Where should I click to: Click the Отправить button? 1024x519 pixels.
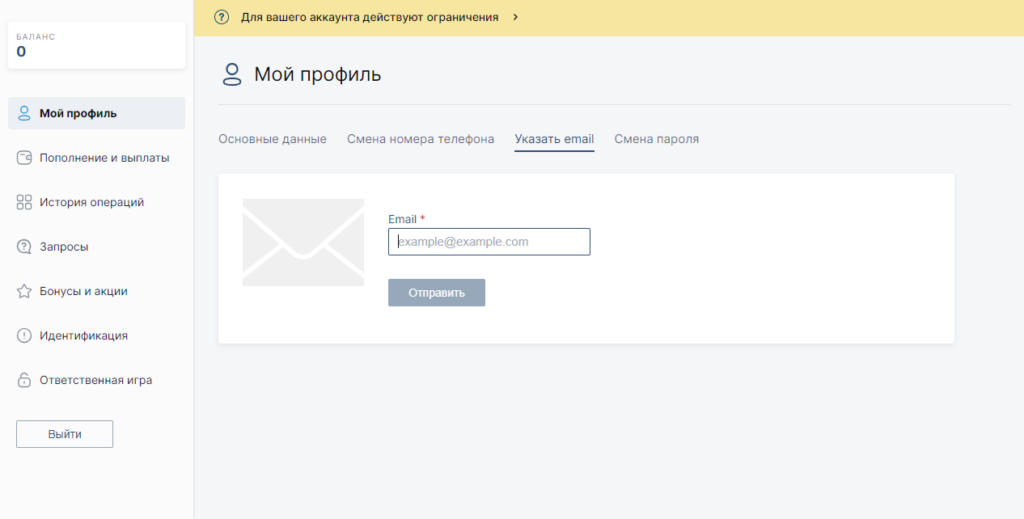pos(437,292)
